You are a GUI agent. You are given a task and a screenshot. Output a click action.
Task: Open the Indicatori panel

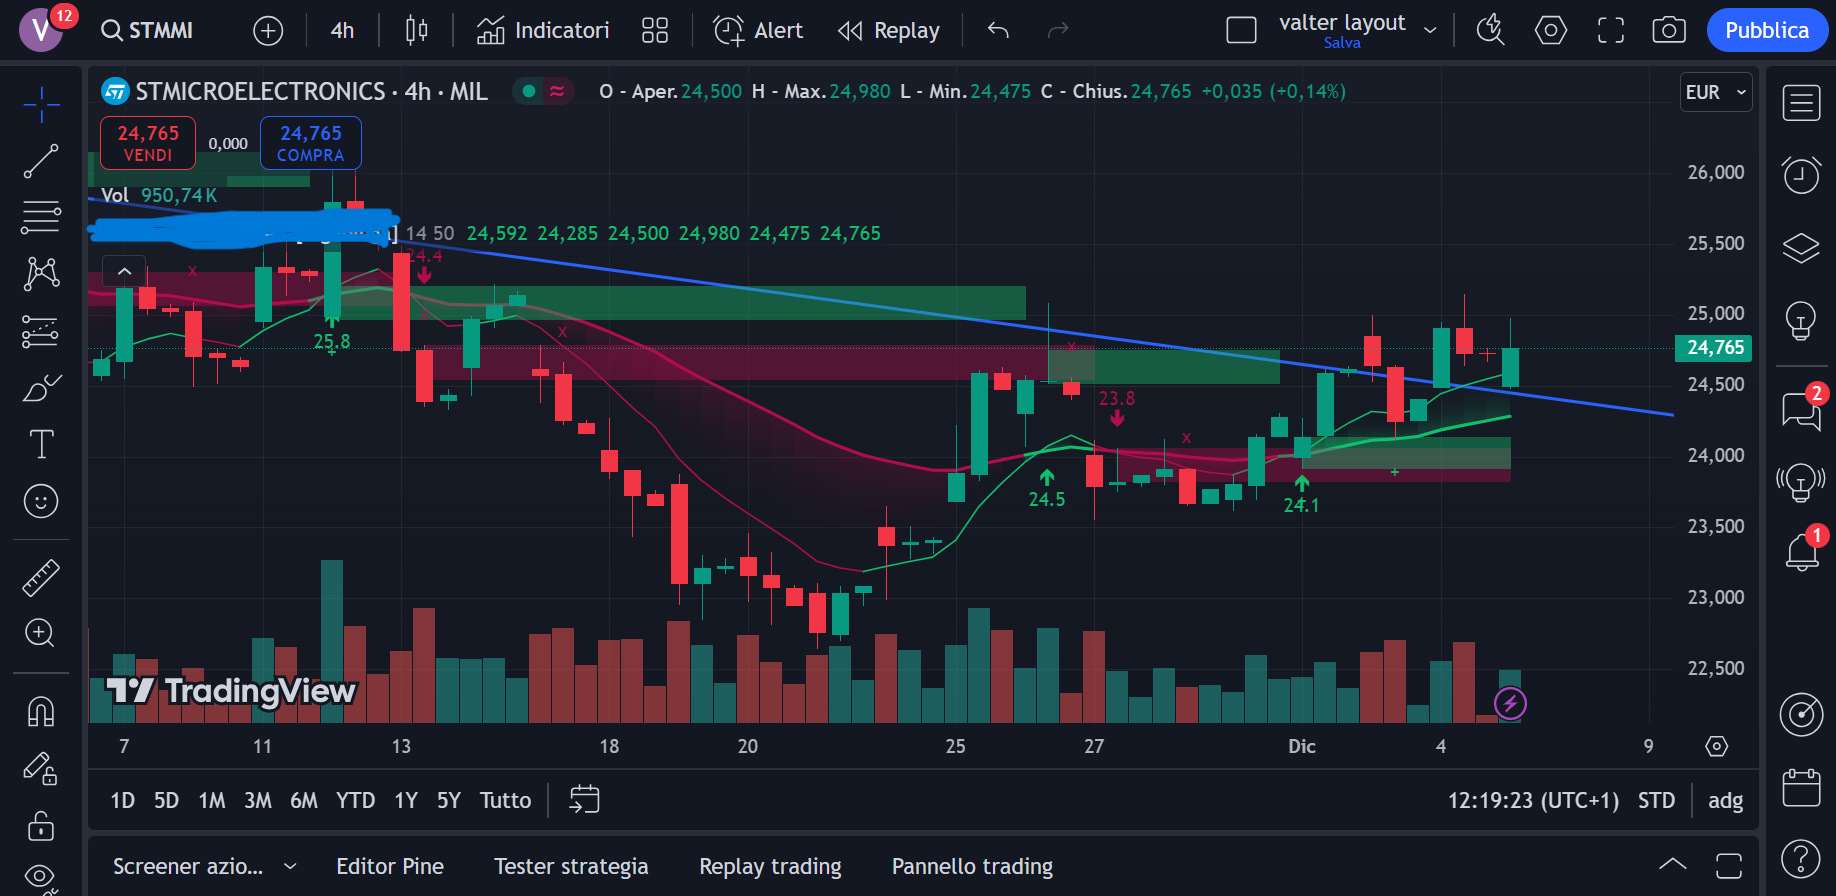point(543,30)
